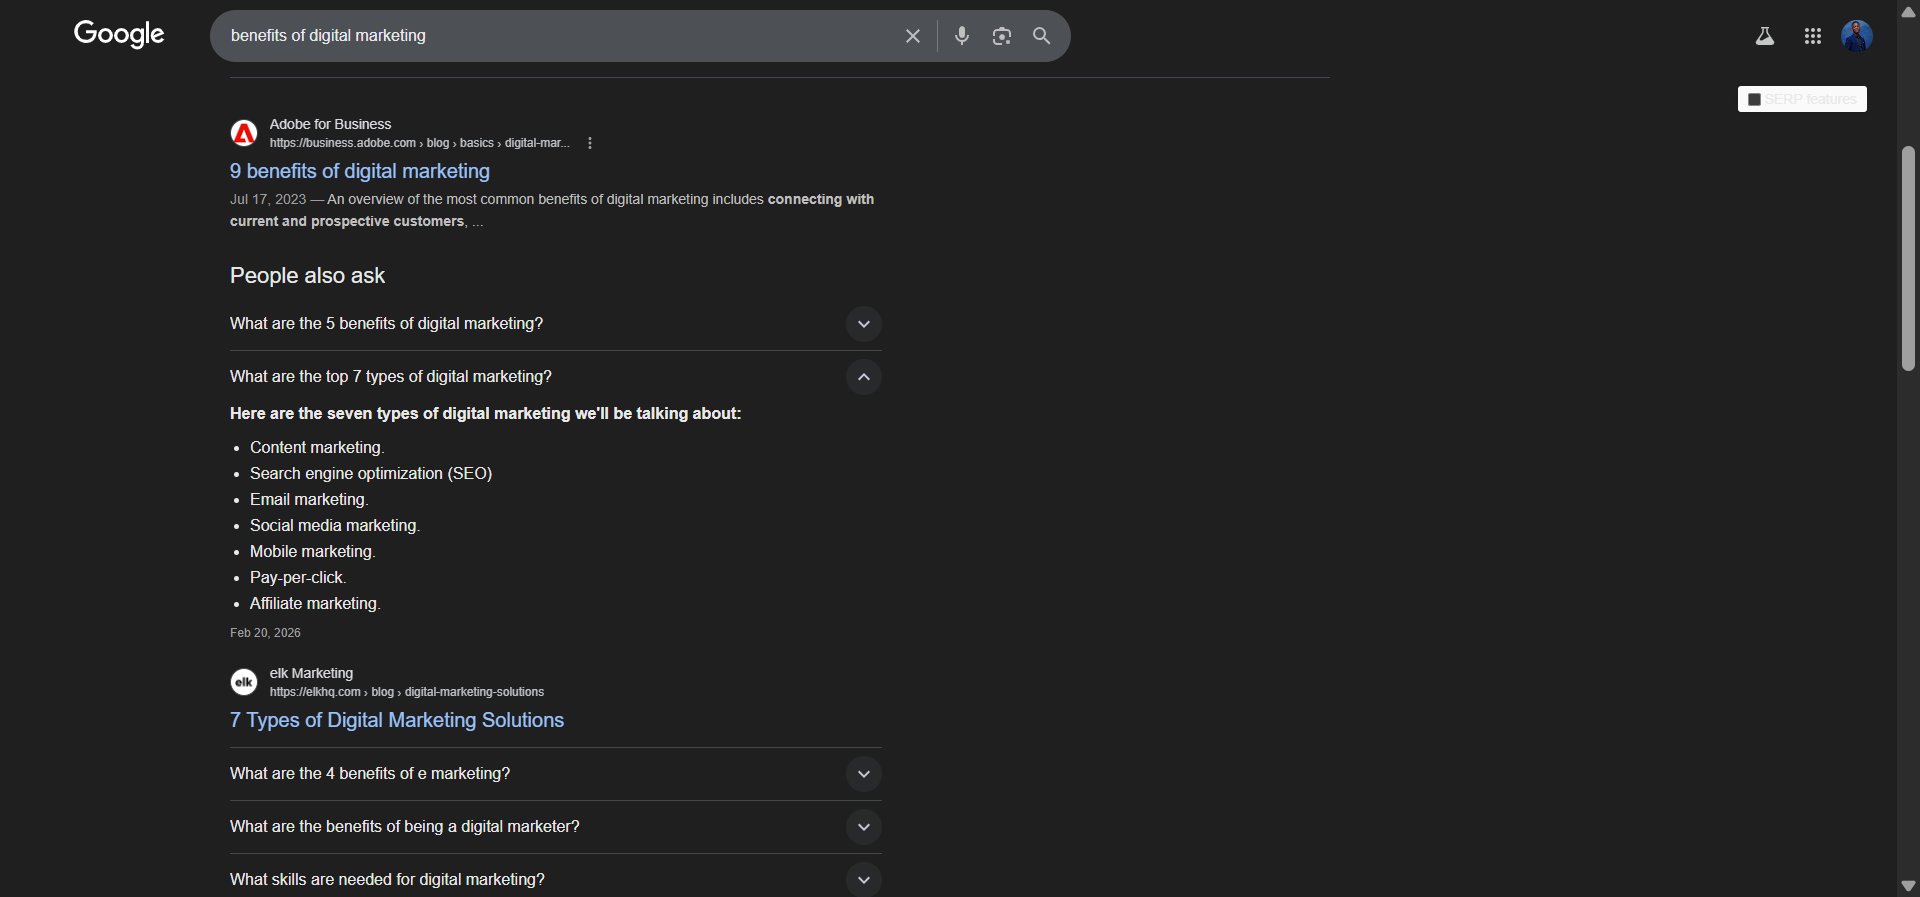This screenshot has width=1920, height=897.
Task: Expand "What are the 4 benefits of e marketing"
Action: (x=864, y=774)
